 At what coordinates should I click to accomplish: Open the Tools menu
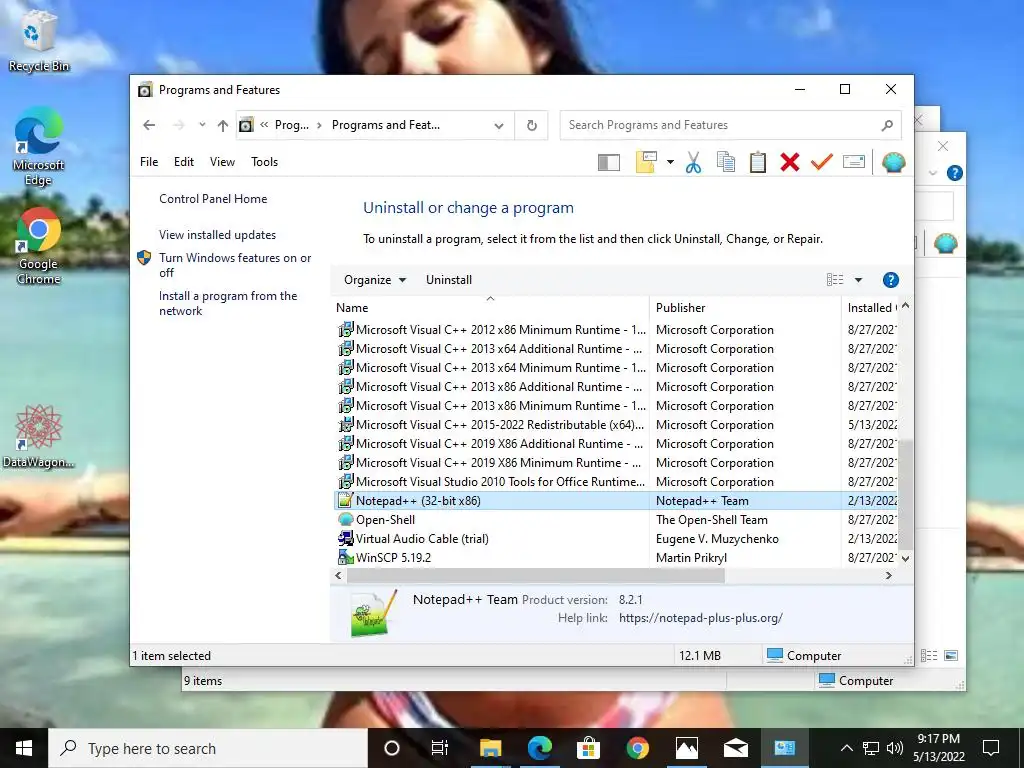click(x=264, y=162)
